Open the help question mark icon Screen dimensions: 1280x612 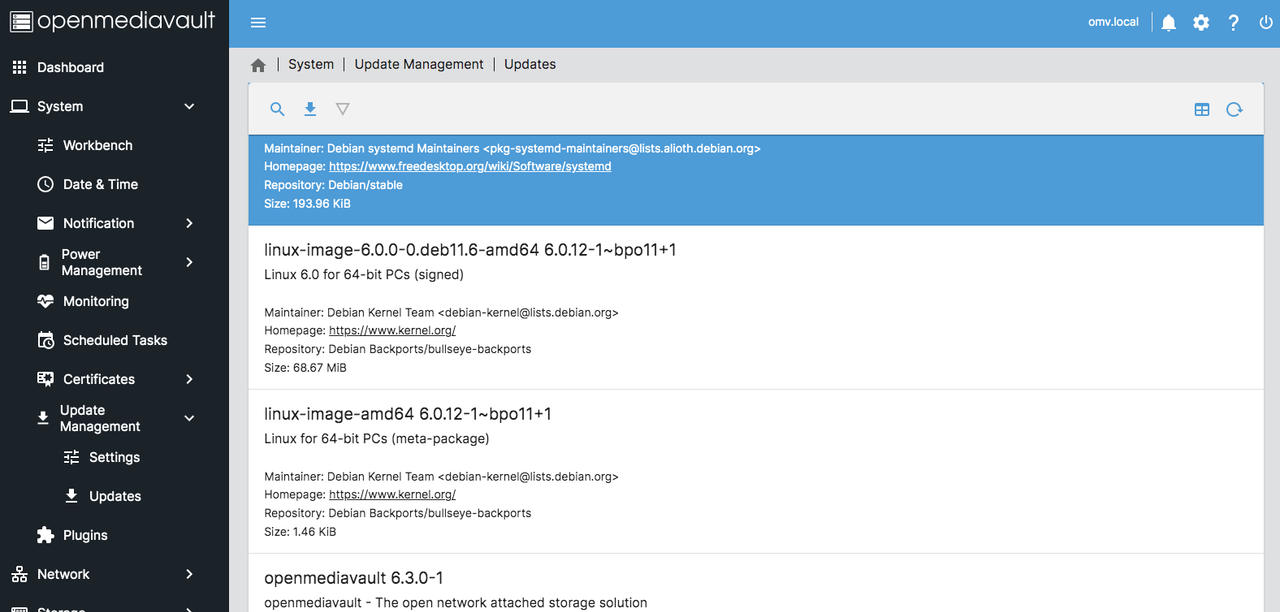point(1234,22)
